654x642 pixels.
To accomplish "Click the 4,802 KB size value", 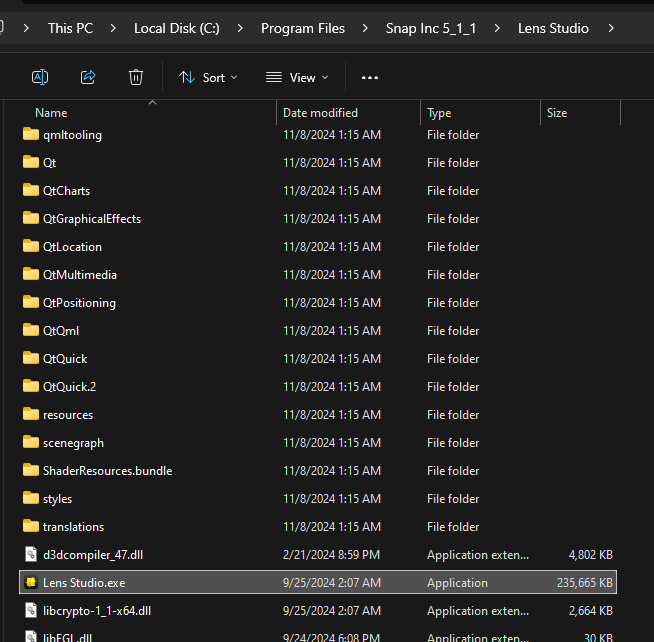I will [x=591, y=555].
